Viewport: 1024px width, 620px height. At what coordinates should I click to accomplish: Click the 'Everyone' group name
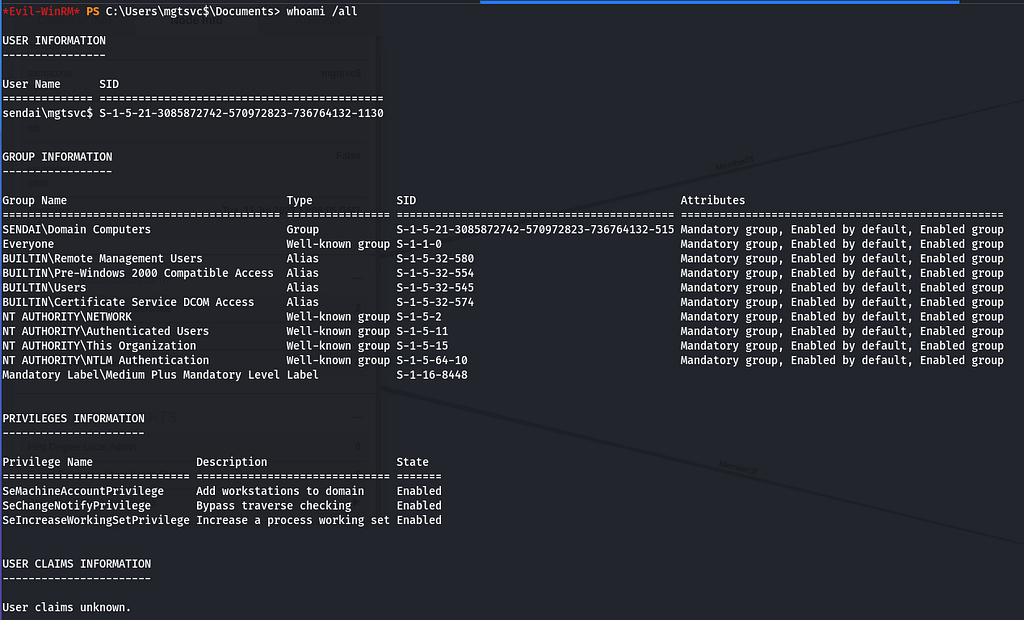coord(28,244)
